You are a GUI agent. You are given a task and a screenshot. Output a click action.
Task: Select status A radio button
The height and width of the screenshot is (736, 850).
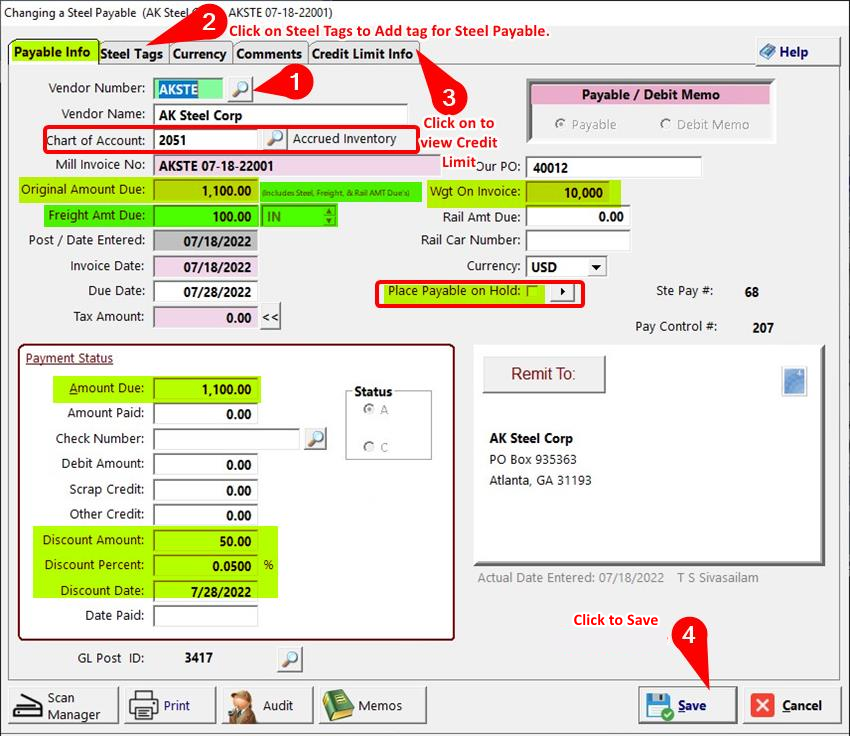pos(369,409)
